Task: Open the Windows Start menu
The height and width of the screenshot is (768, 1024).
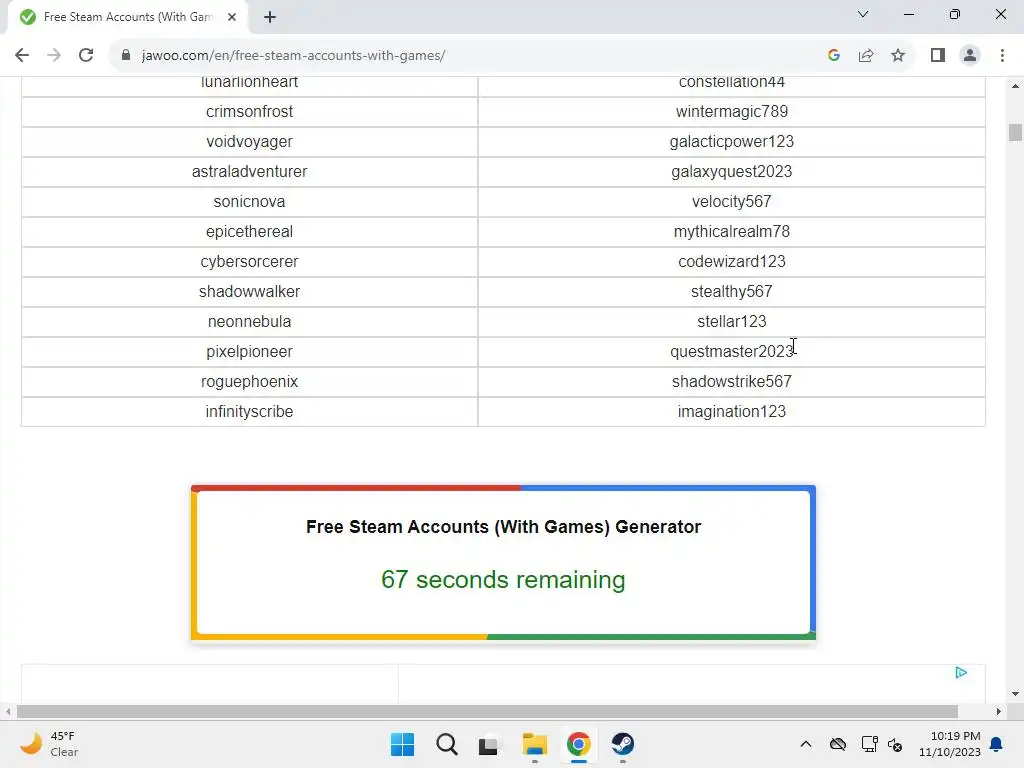Action: click(402, 744)
